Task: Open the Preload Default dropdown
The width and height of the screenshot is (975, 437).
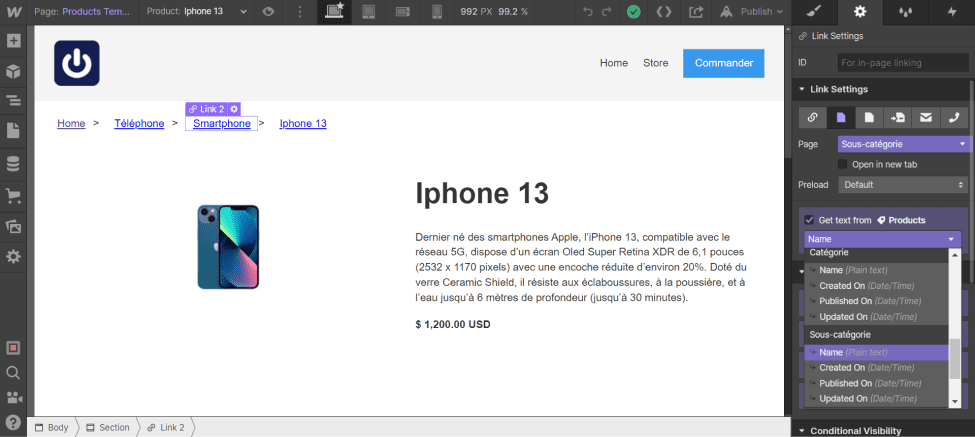Action: pos(903,185)
